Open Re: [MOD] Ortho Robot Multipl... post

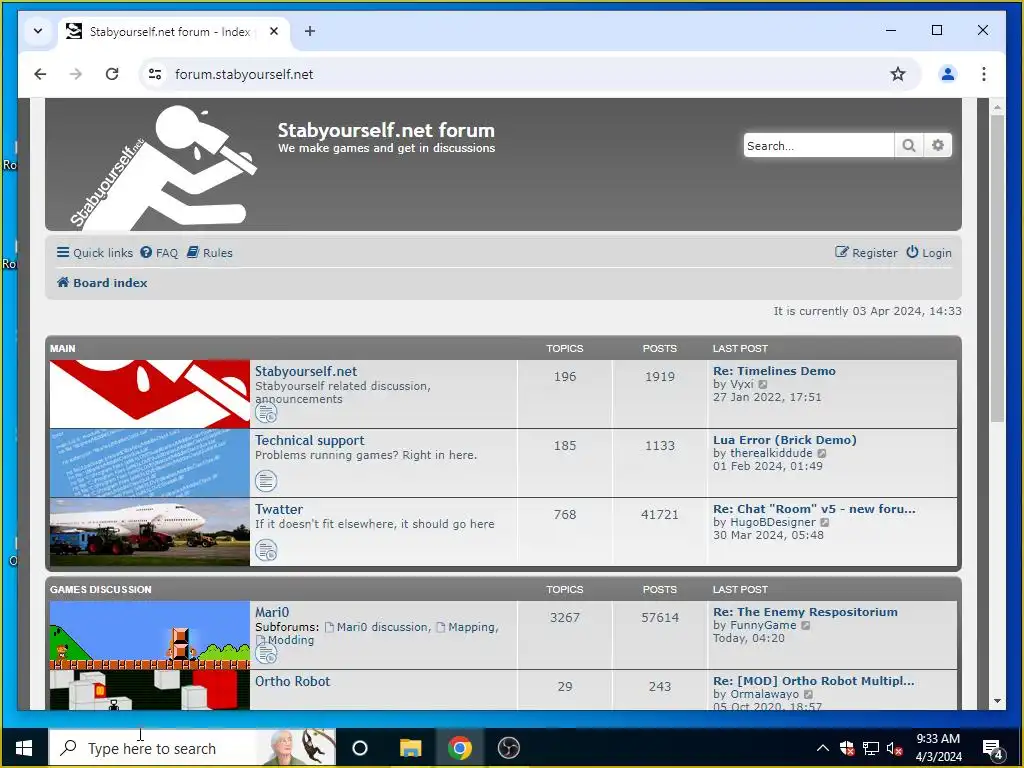(x=814, y=681)
